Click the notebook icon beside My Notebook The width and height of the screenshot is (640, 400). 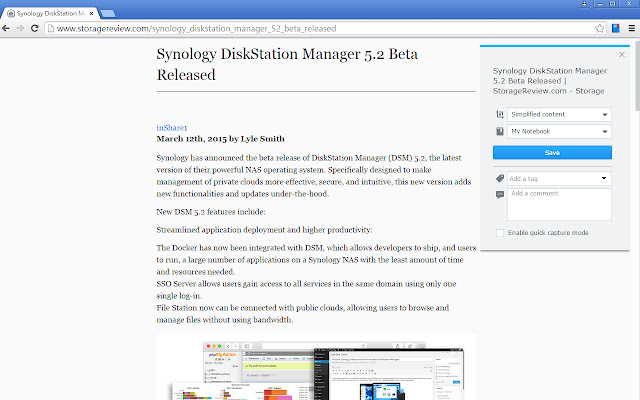pyautogui.click(x=500, y=131)
